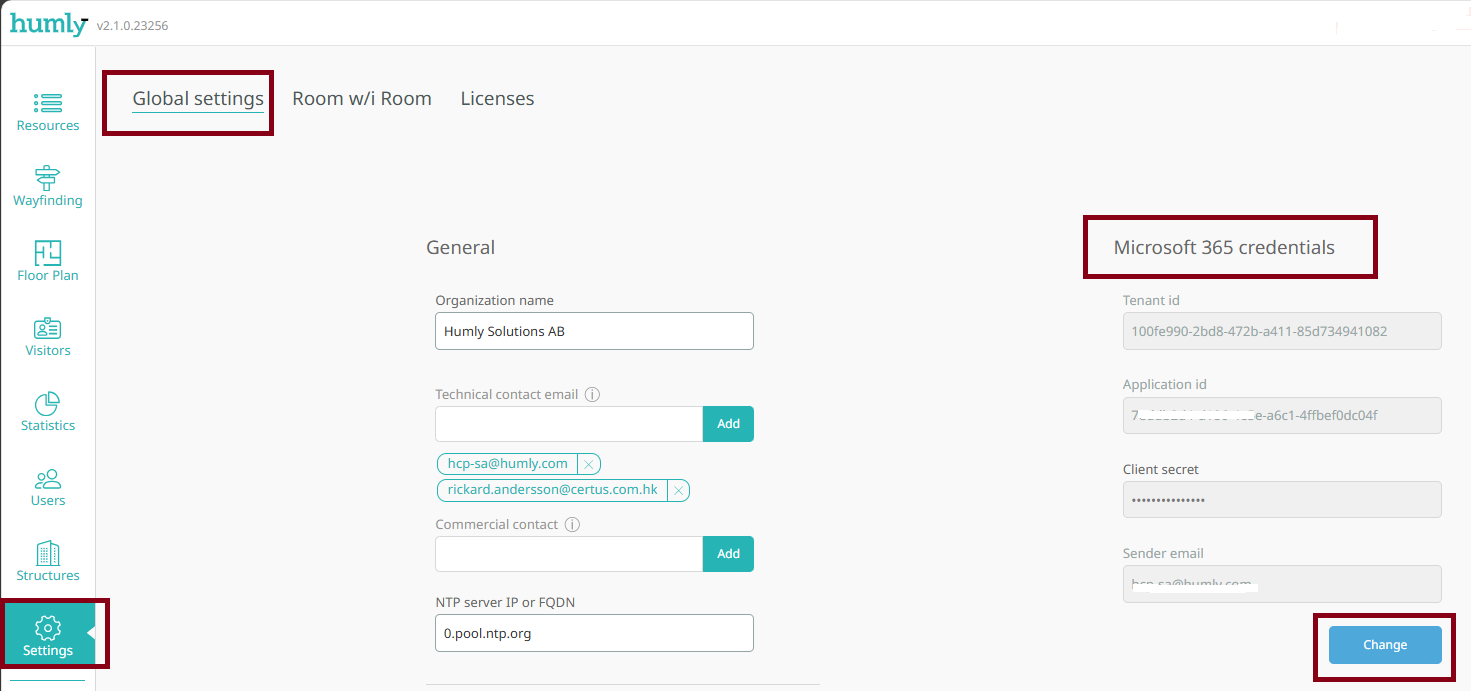Screen dimensions: 1471x691
Task: Switch to the Global settings tab
Action: click(x=198, y=99)
